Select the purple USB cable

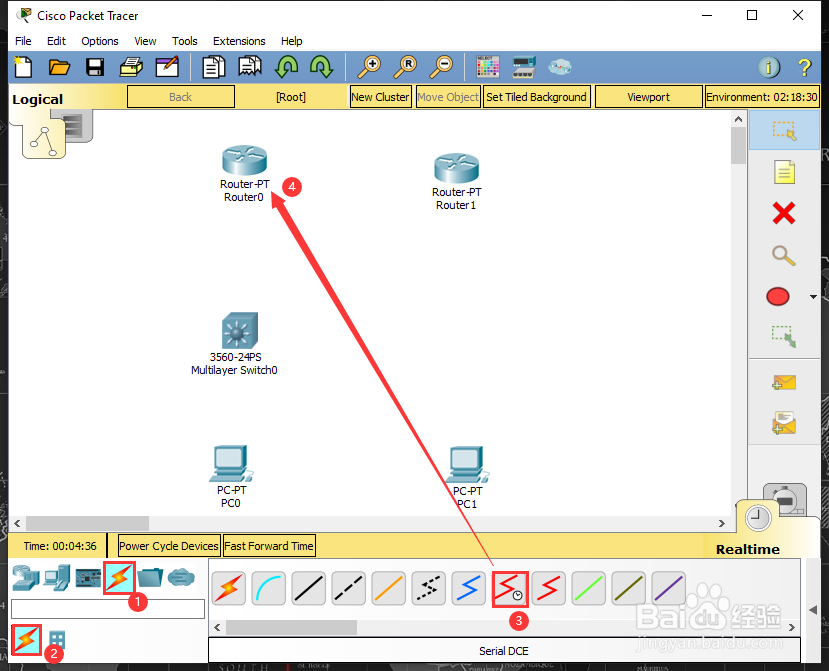[669, 589]
